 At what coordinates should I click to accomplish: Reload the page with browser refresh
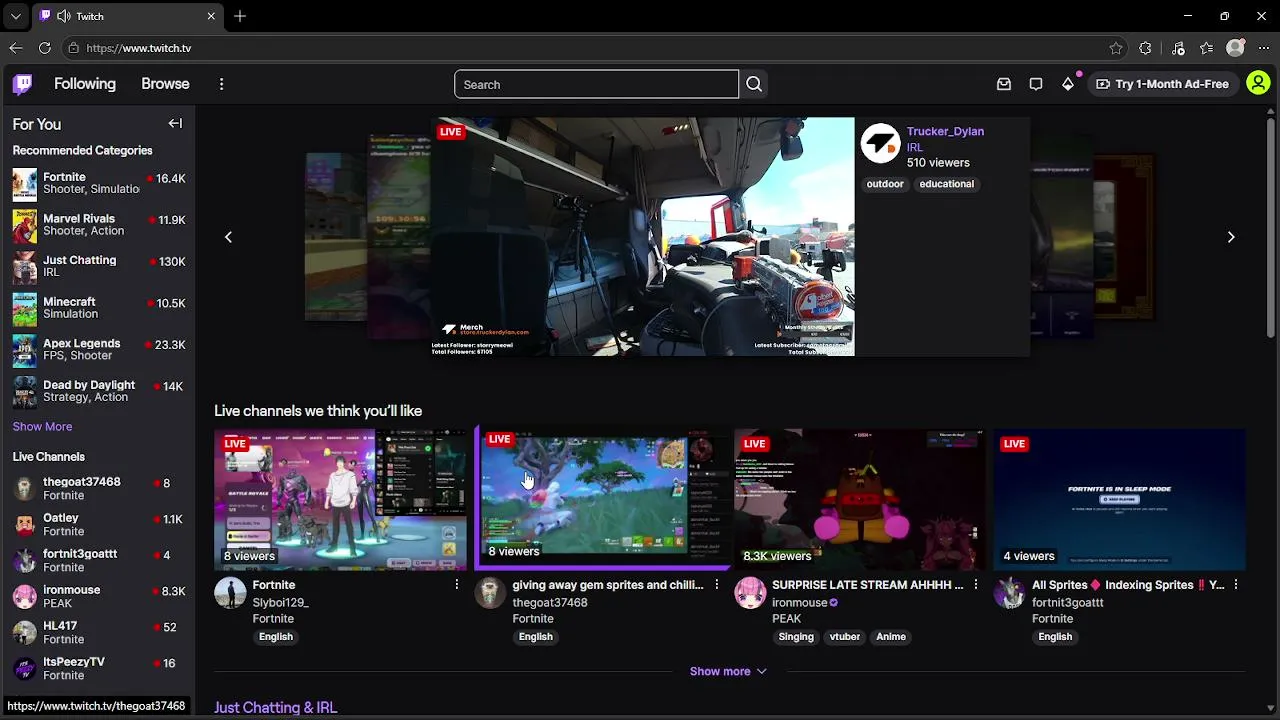tap(45, 48)
